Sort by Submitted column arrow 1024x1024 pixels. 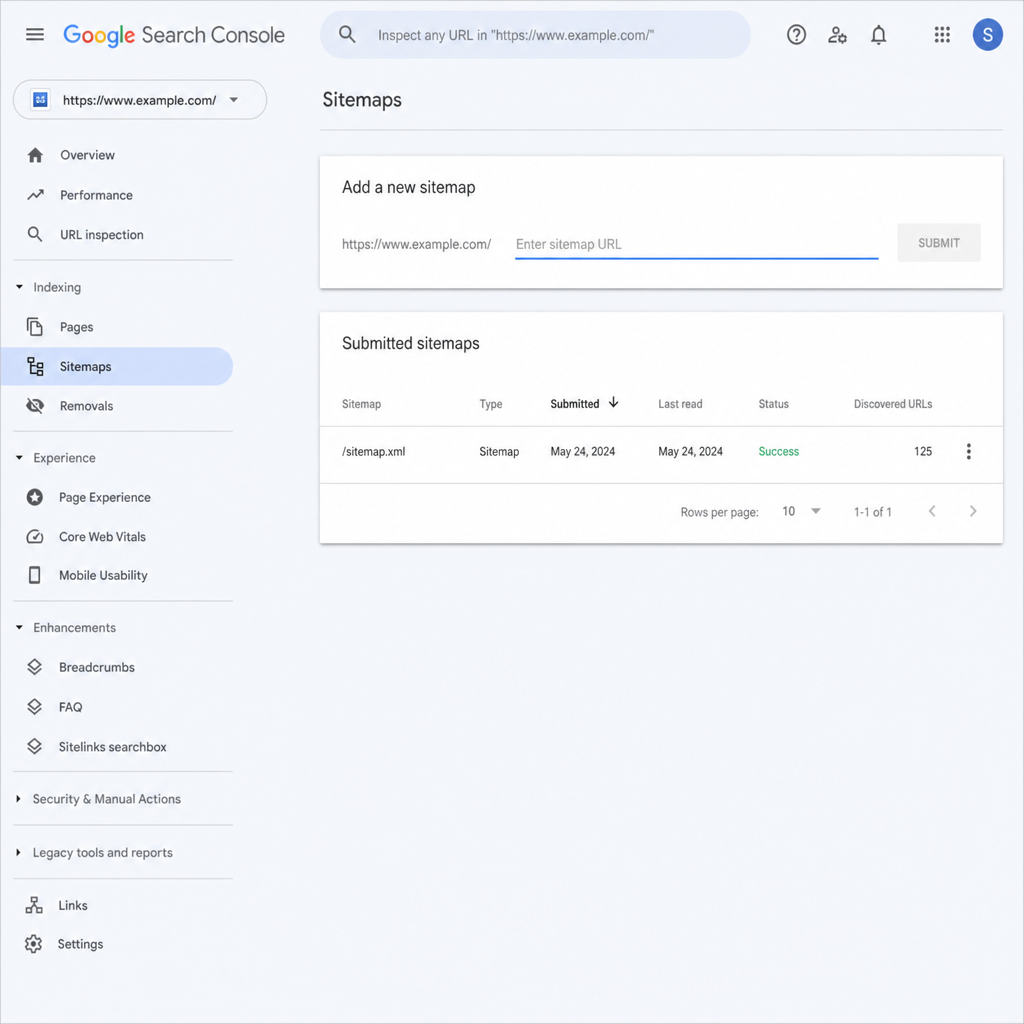pyautogui.click(x=613, y=403)
